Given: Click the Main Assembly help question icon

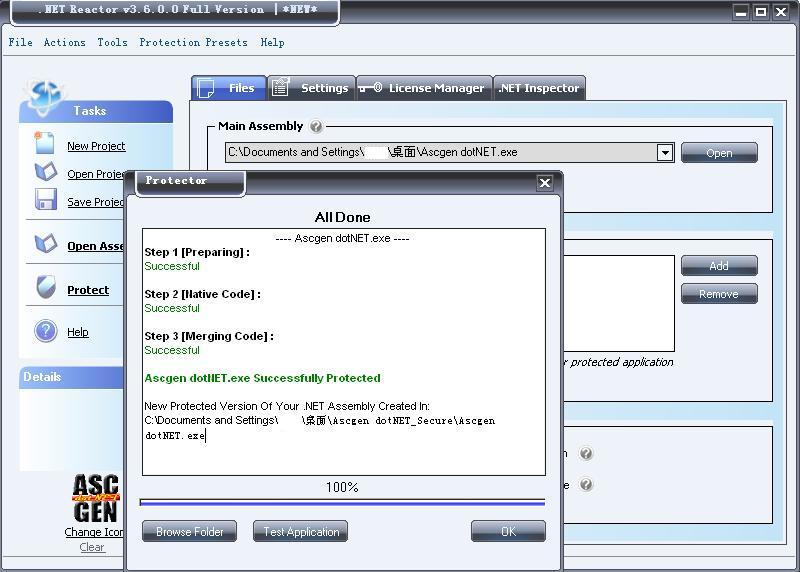Looking at the screenshot, I should (x=316, y=126).
